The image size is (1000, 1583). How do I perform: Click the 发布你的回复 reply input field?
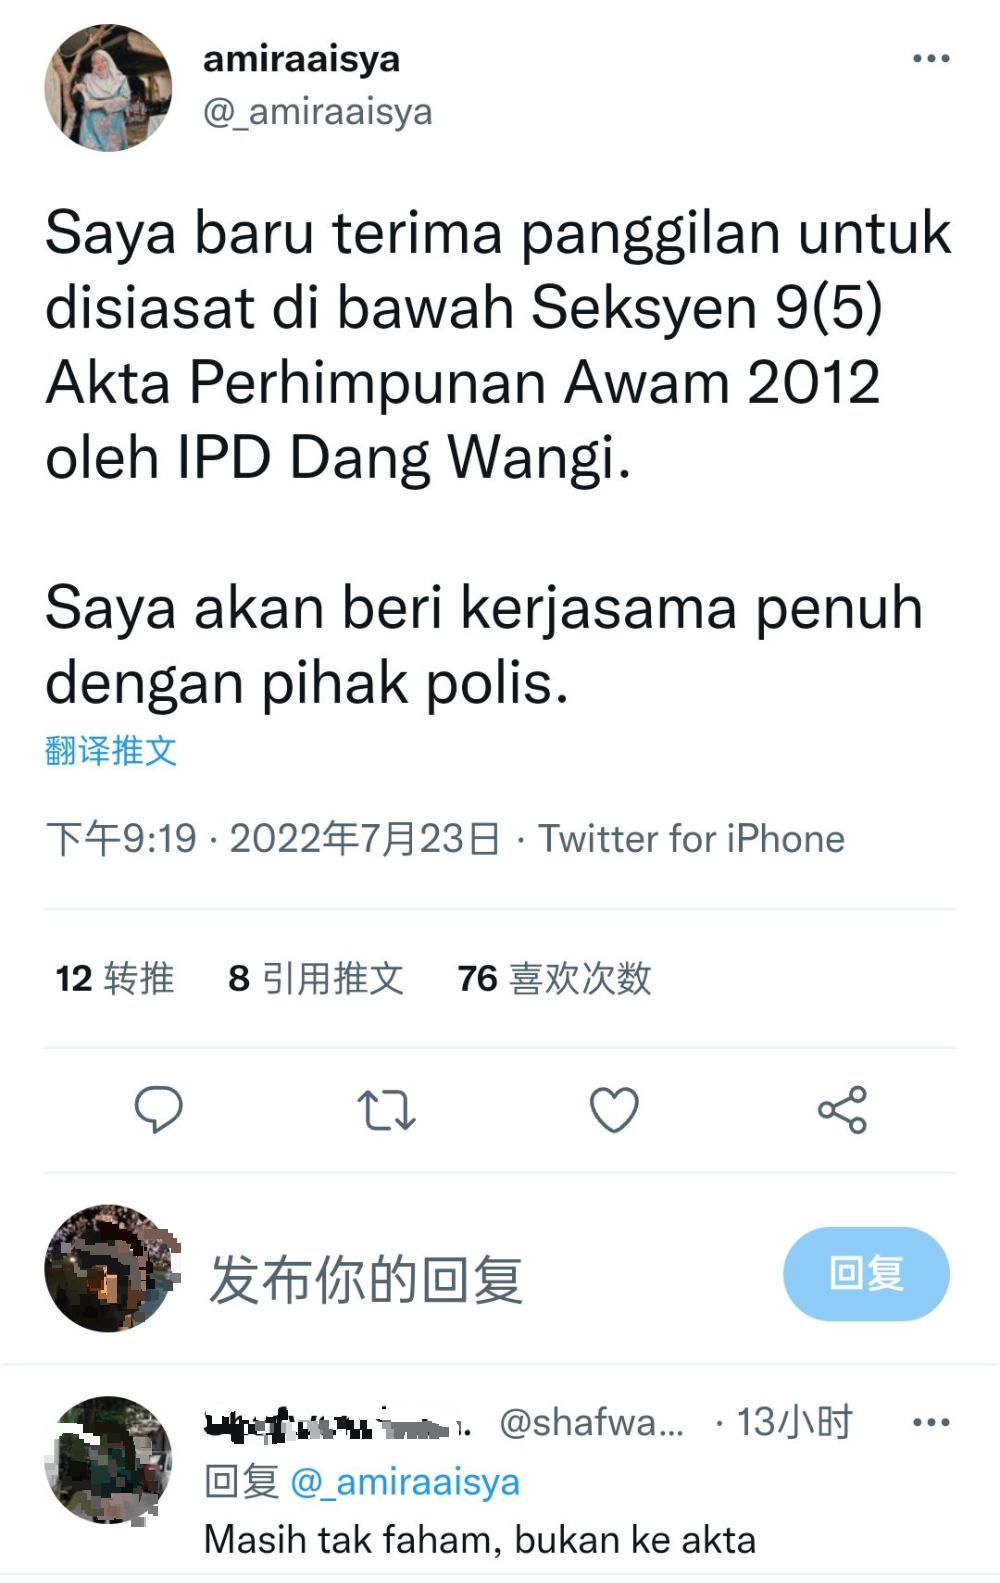pos(366,1279)
